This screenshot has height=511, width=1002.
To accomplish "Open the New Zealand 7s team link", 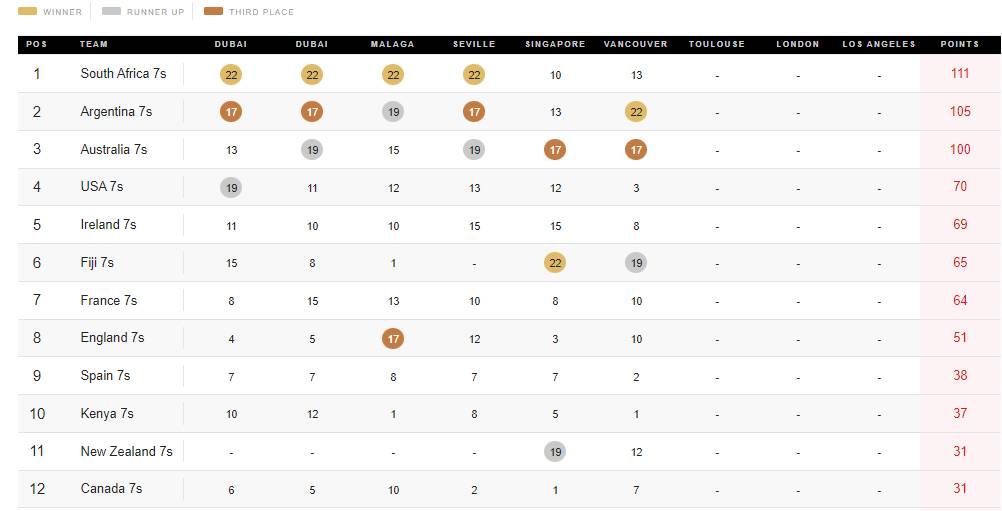I will point(127,451).
